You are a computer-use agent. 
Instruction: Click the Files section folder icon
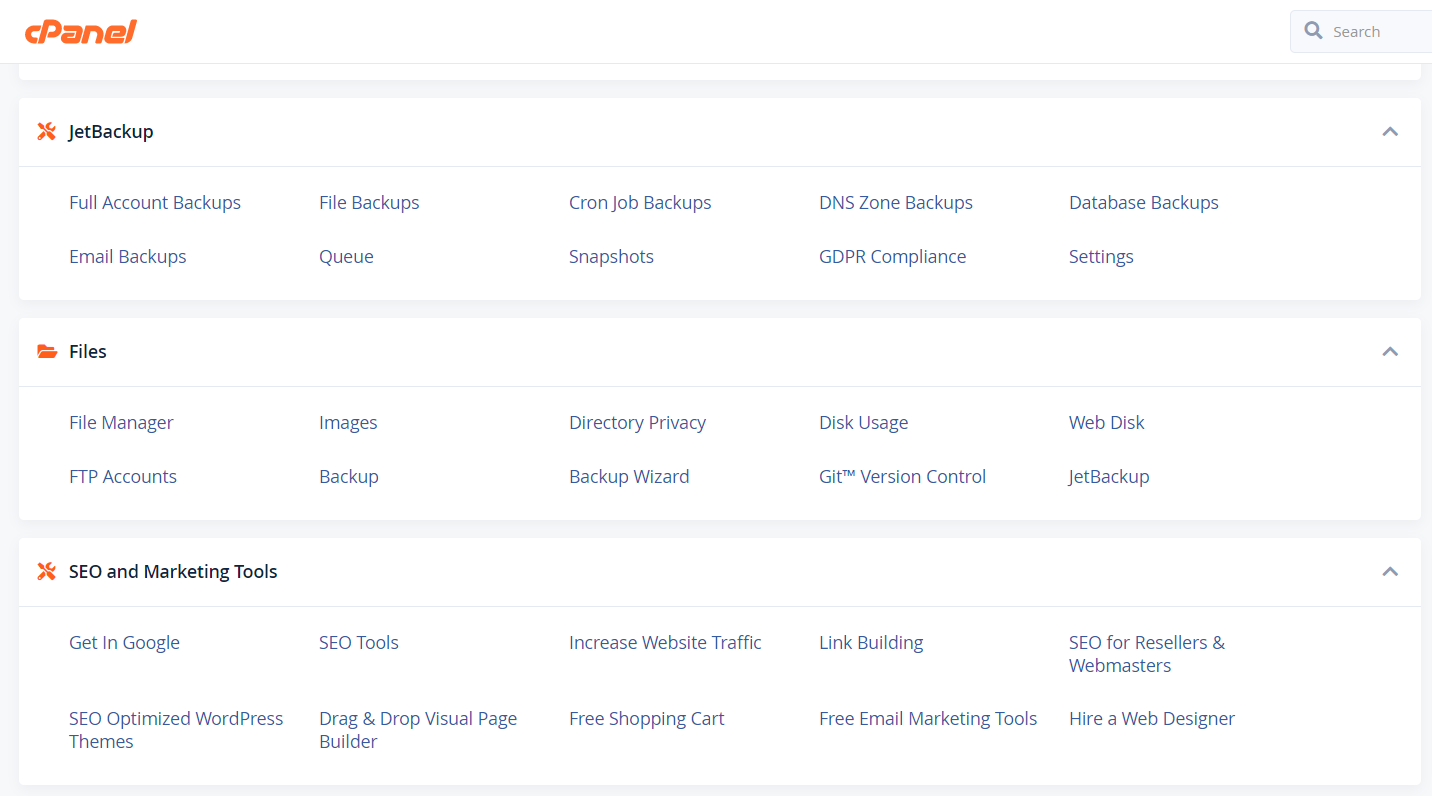(x=46, y=351)
